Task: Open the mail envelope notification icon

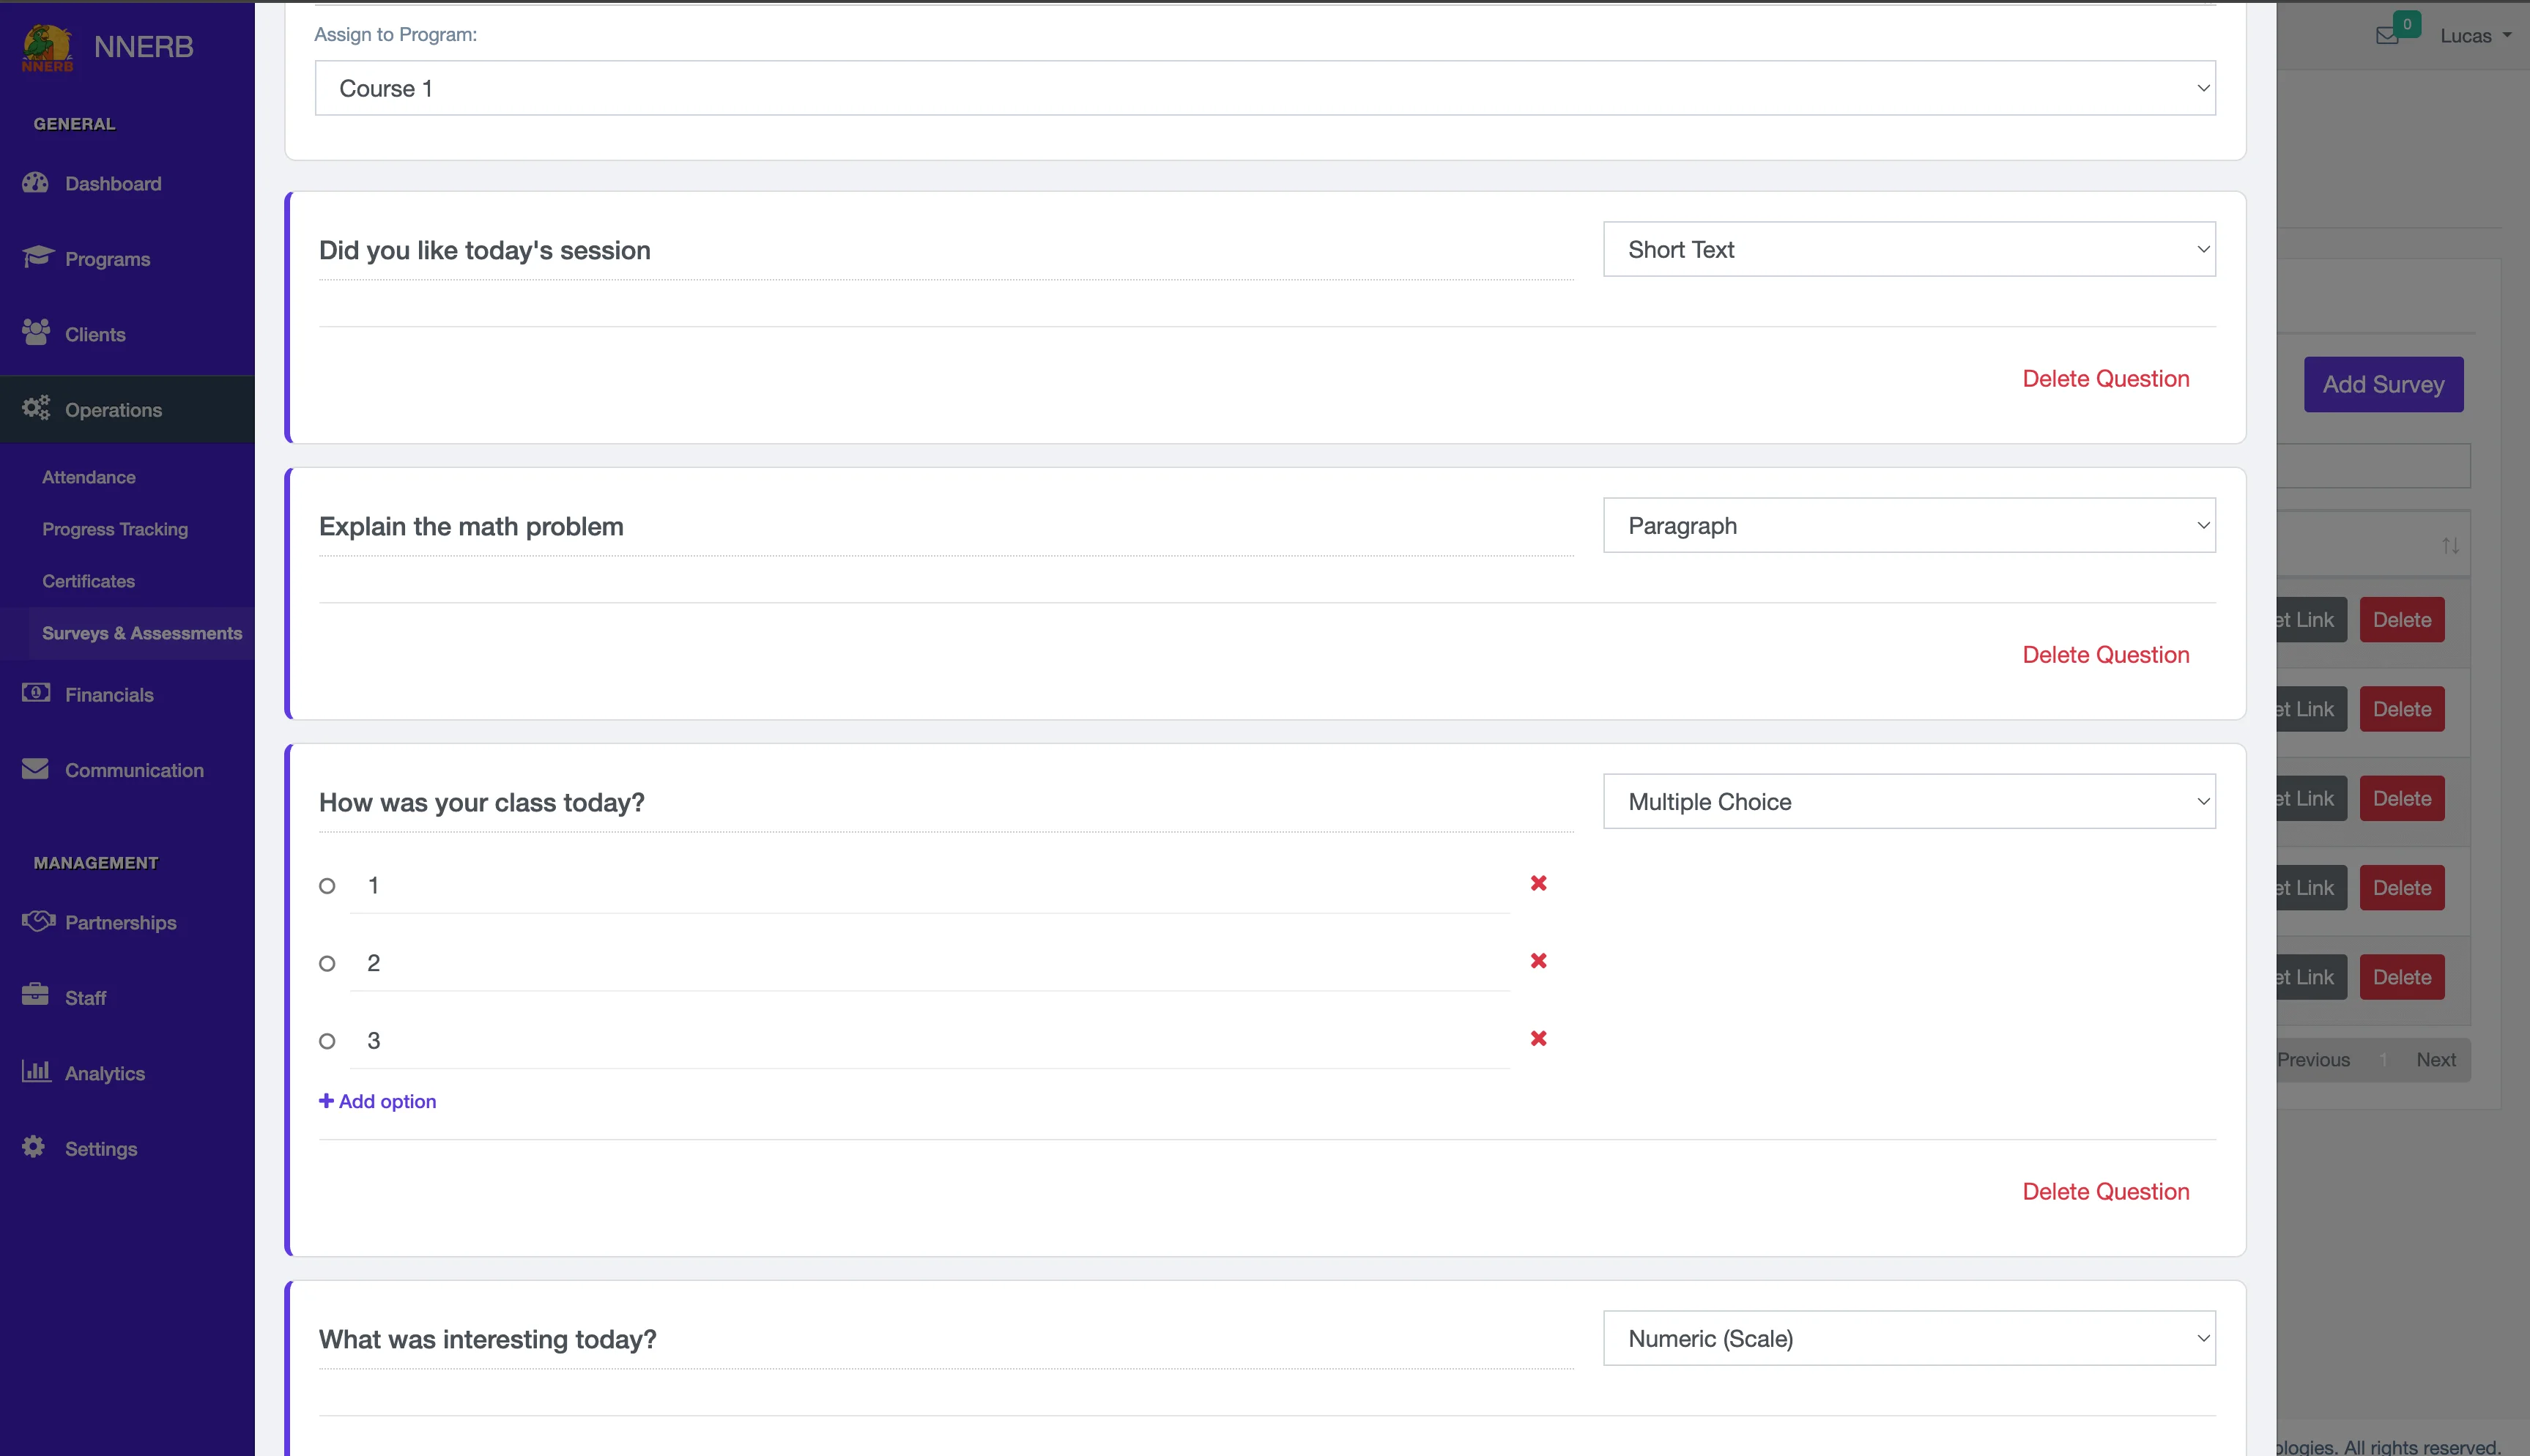Action: (x=2387, y=36)
